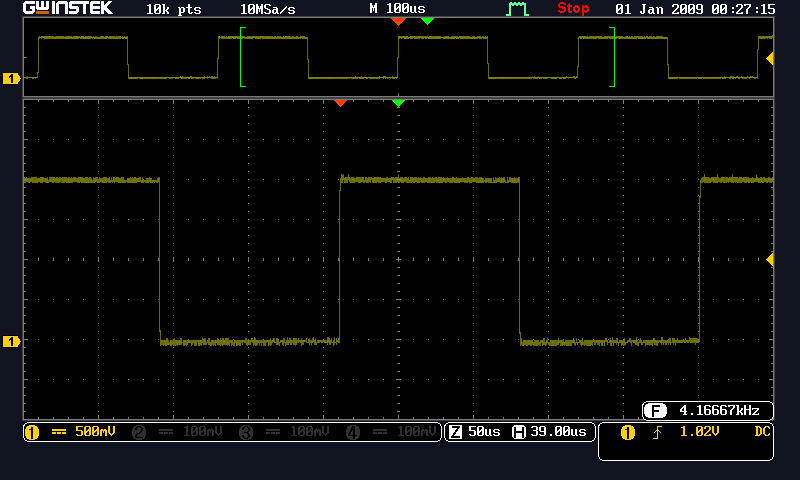Image resolution: width=800 pixels, height=480 pixels.
Task: Select the rising edge trigger slope icon
Action: pyautogui.click(x=659, y=432)
